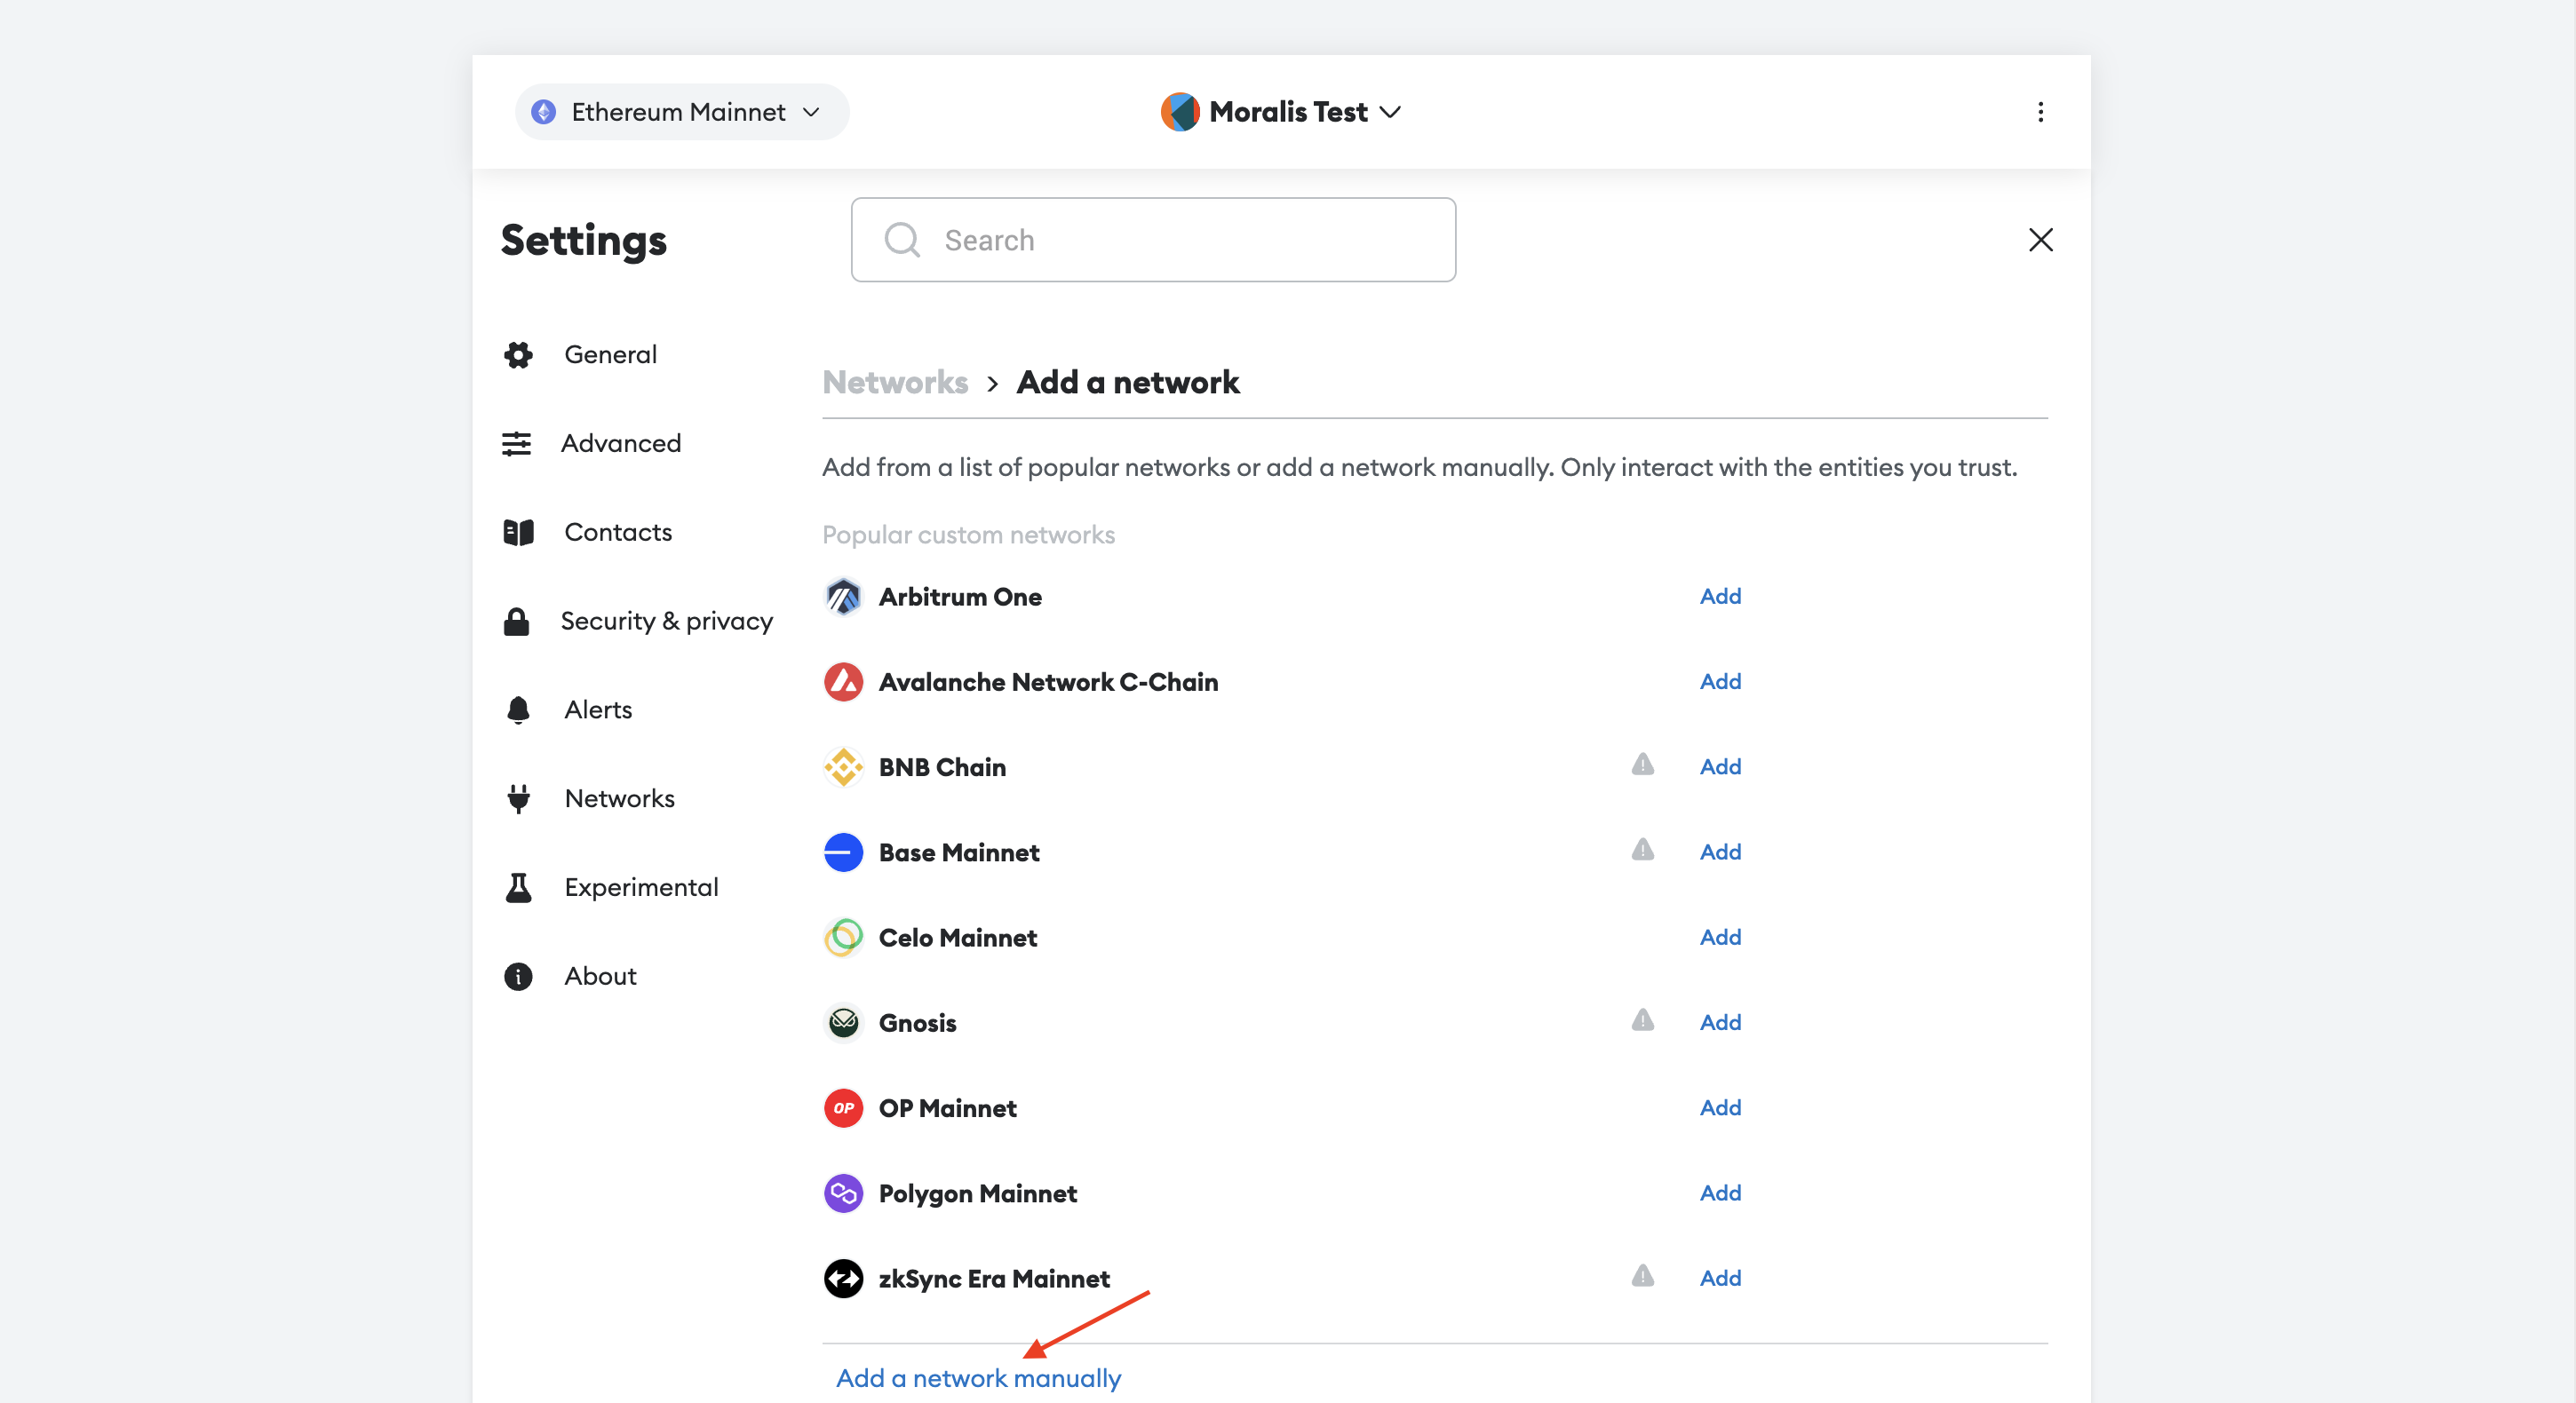The image size is (2576, 1403).
Task: Click the About info icon
Action: tap(518, 976)
